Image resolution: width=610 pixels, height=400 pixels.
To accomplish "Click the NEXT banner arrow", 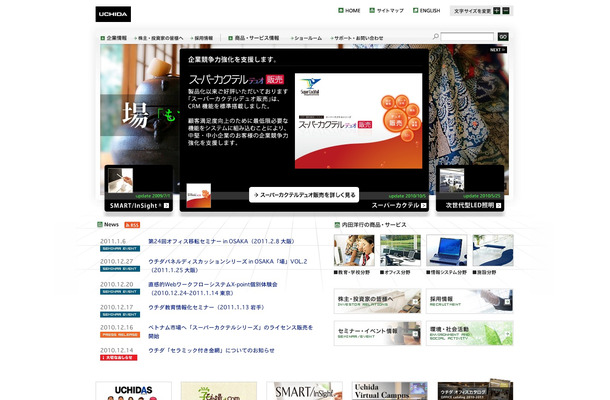I will (x=498, y=50).
